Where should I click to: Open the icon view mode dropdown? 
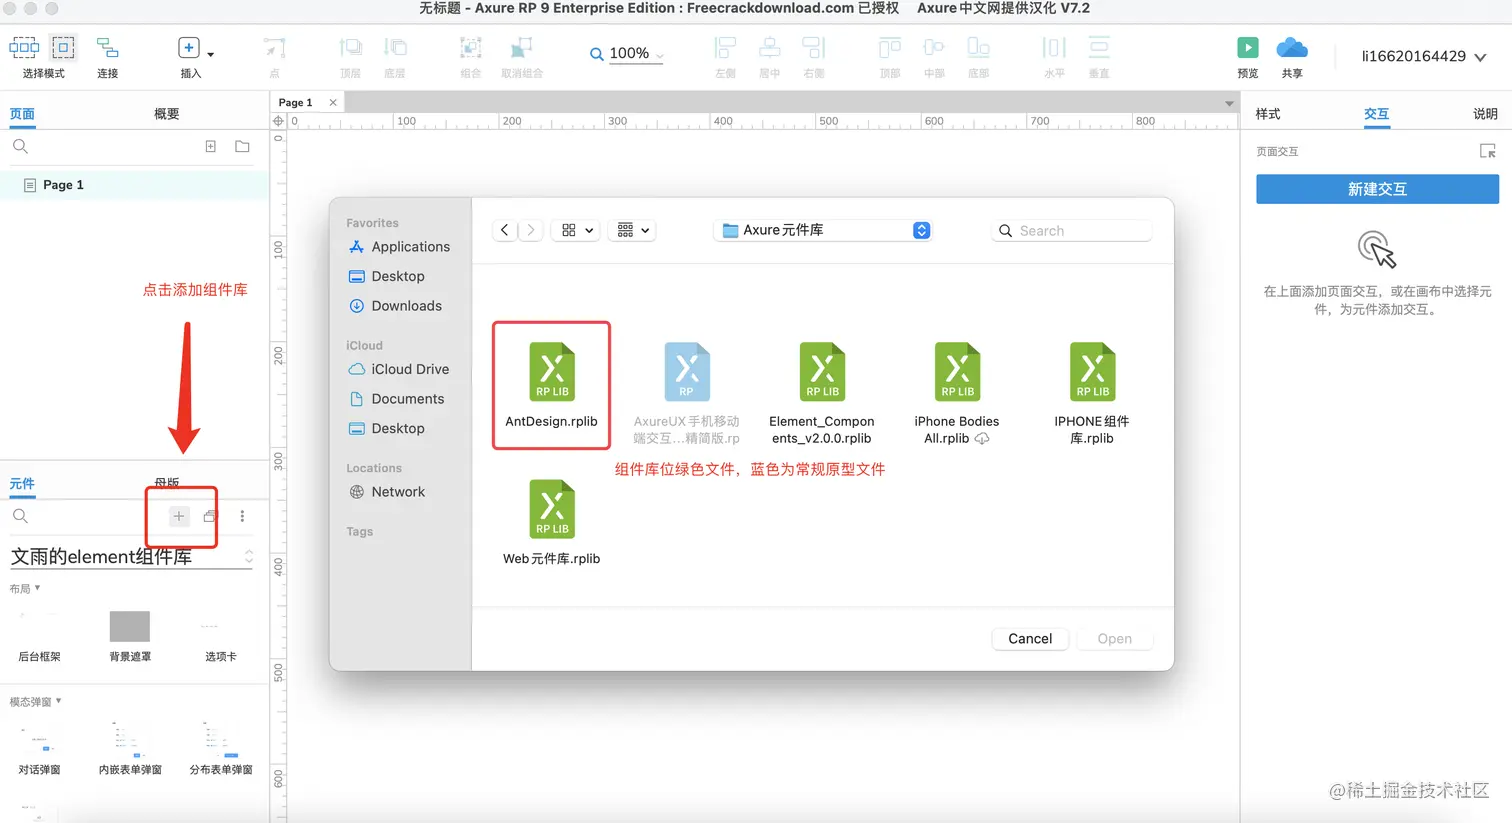click(577, 230)
